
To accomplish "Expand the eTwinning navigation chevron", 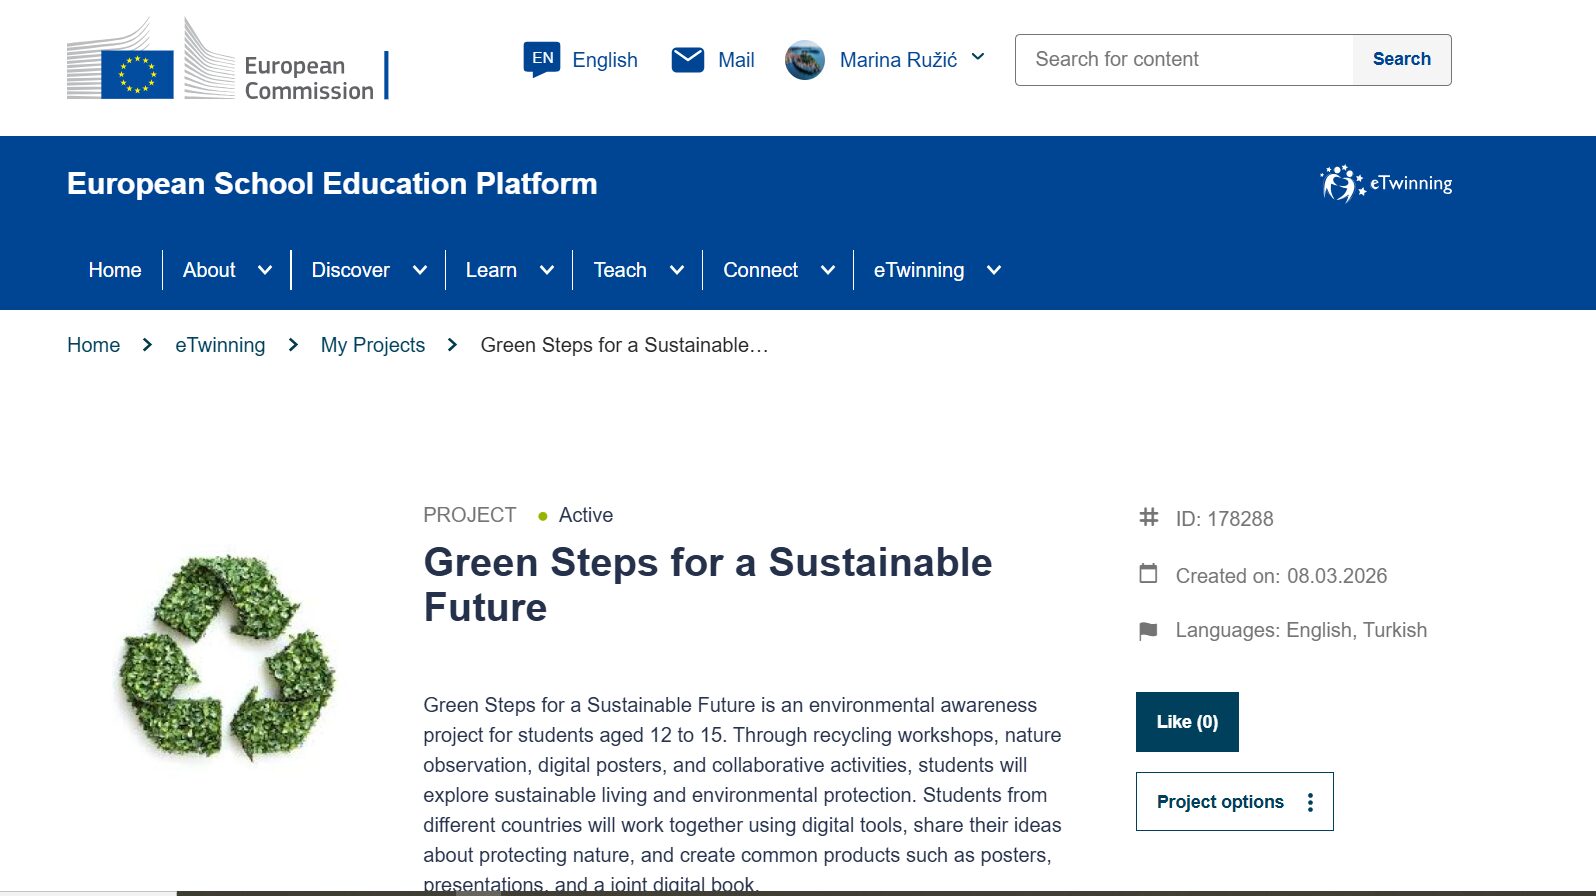I will click(x=994, y=270).
